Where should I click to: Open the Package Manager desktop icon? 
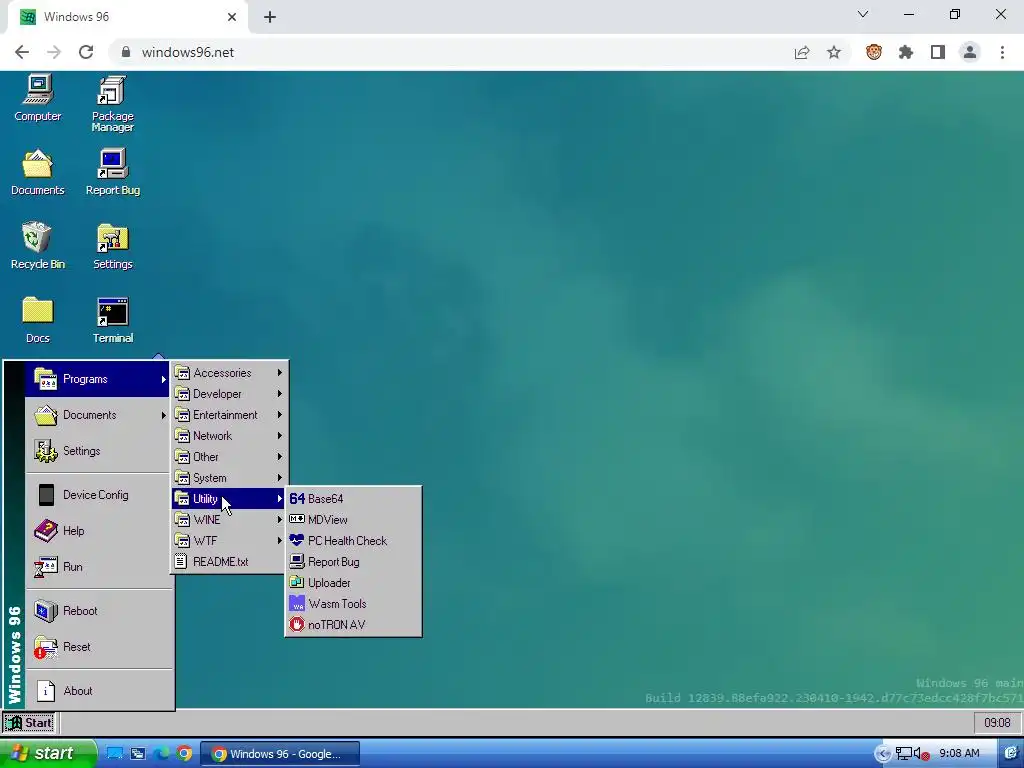tap(112, 103)
